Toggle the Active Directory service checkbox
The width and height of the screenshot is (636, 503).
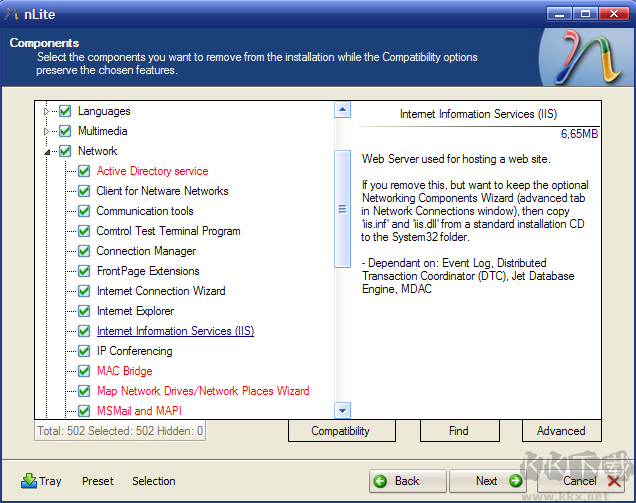(x=84, y=171)
